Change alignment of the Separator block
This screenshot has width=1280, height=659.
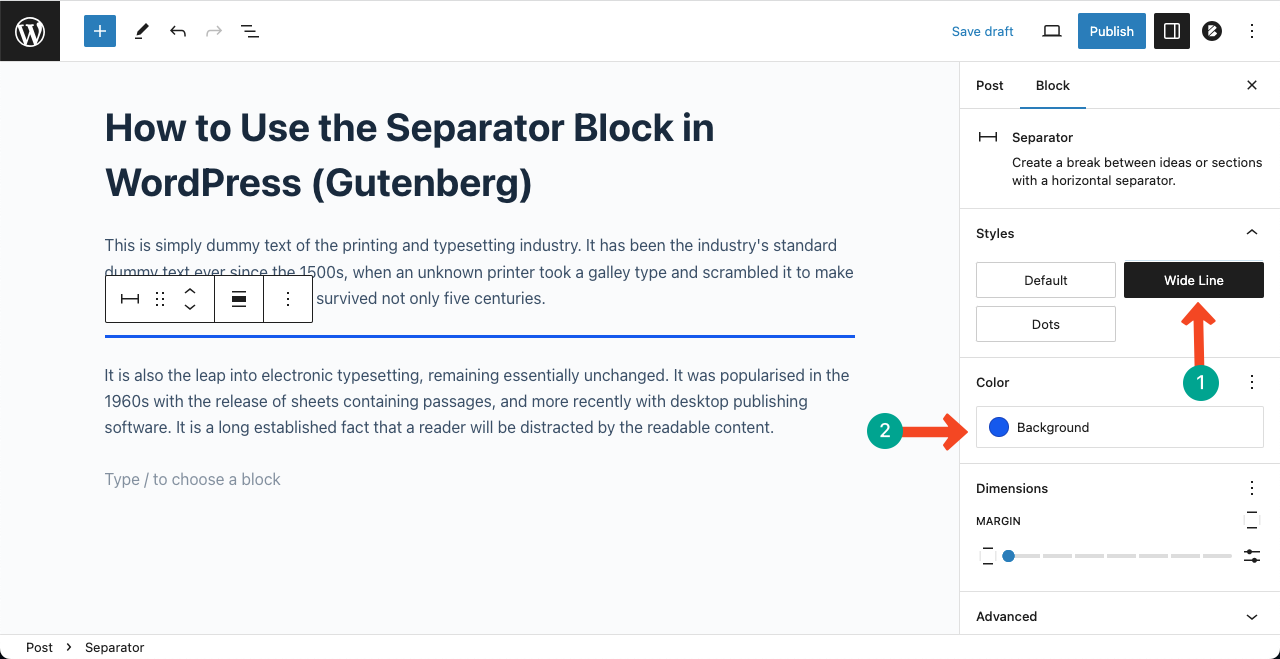click(238, 298)
